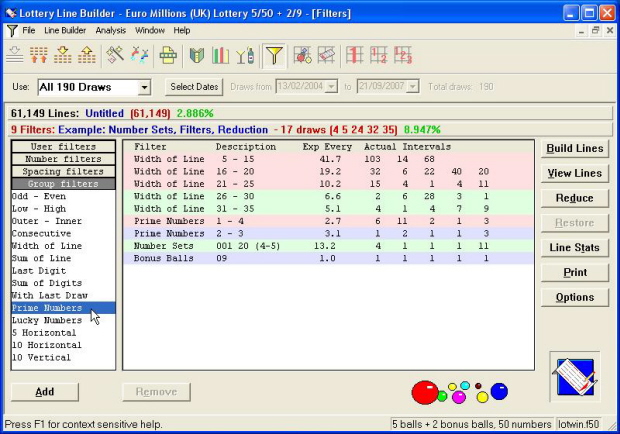Select the Width of Line 5 - 15 row
The image size is (620, 434).
pos(328,159)
